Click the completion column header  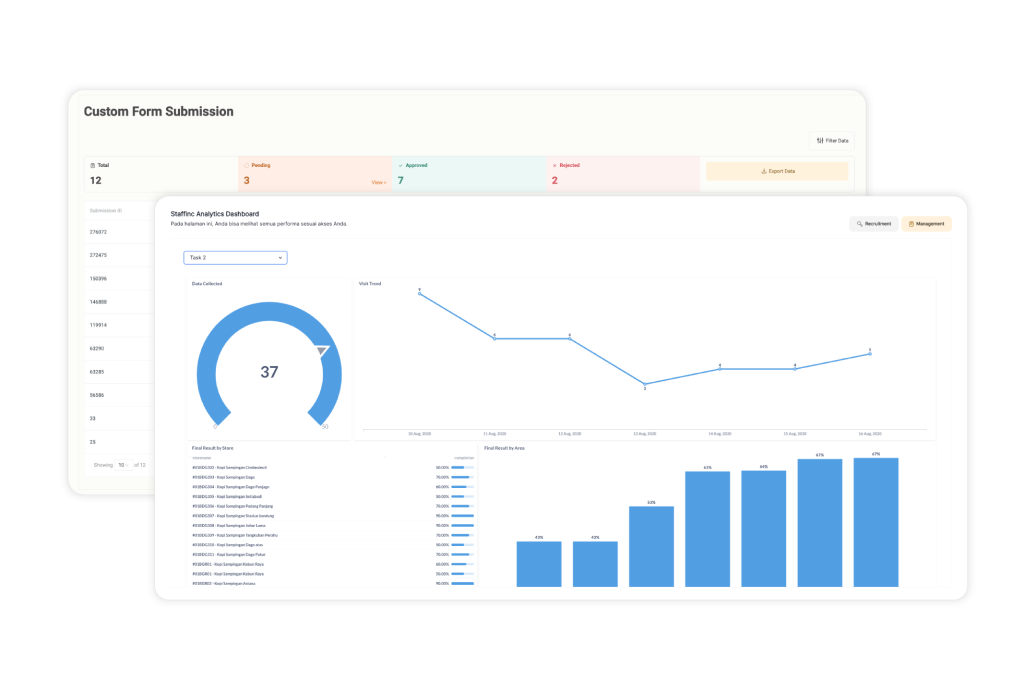pyautogui.click(x=464, y=458)
